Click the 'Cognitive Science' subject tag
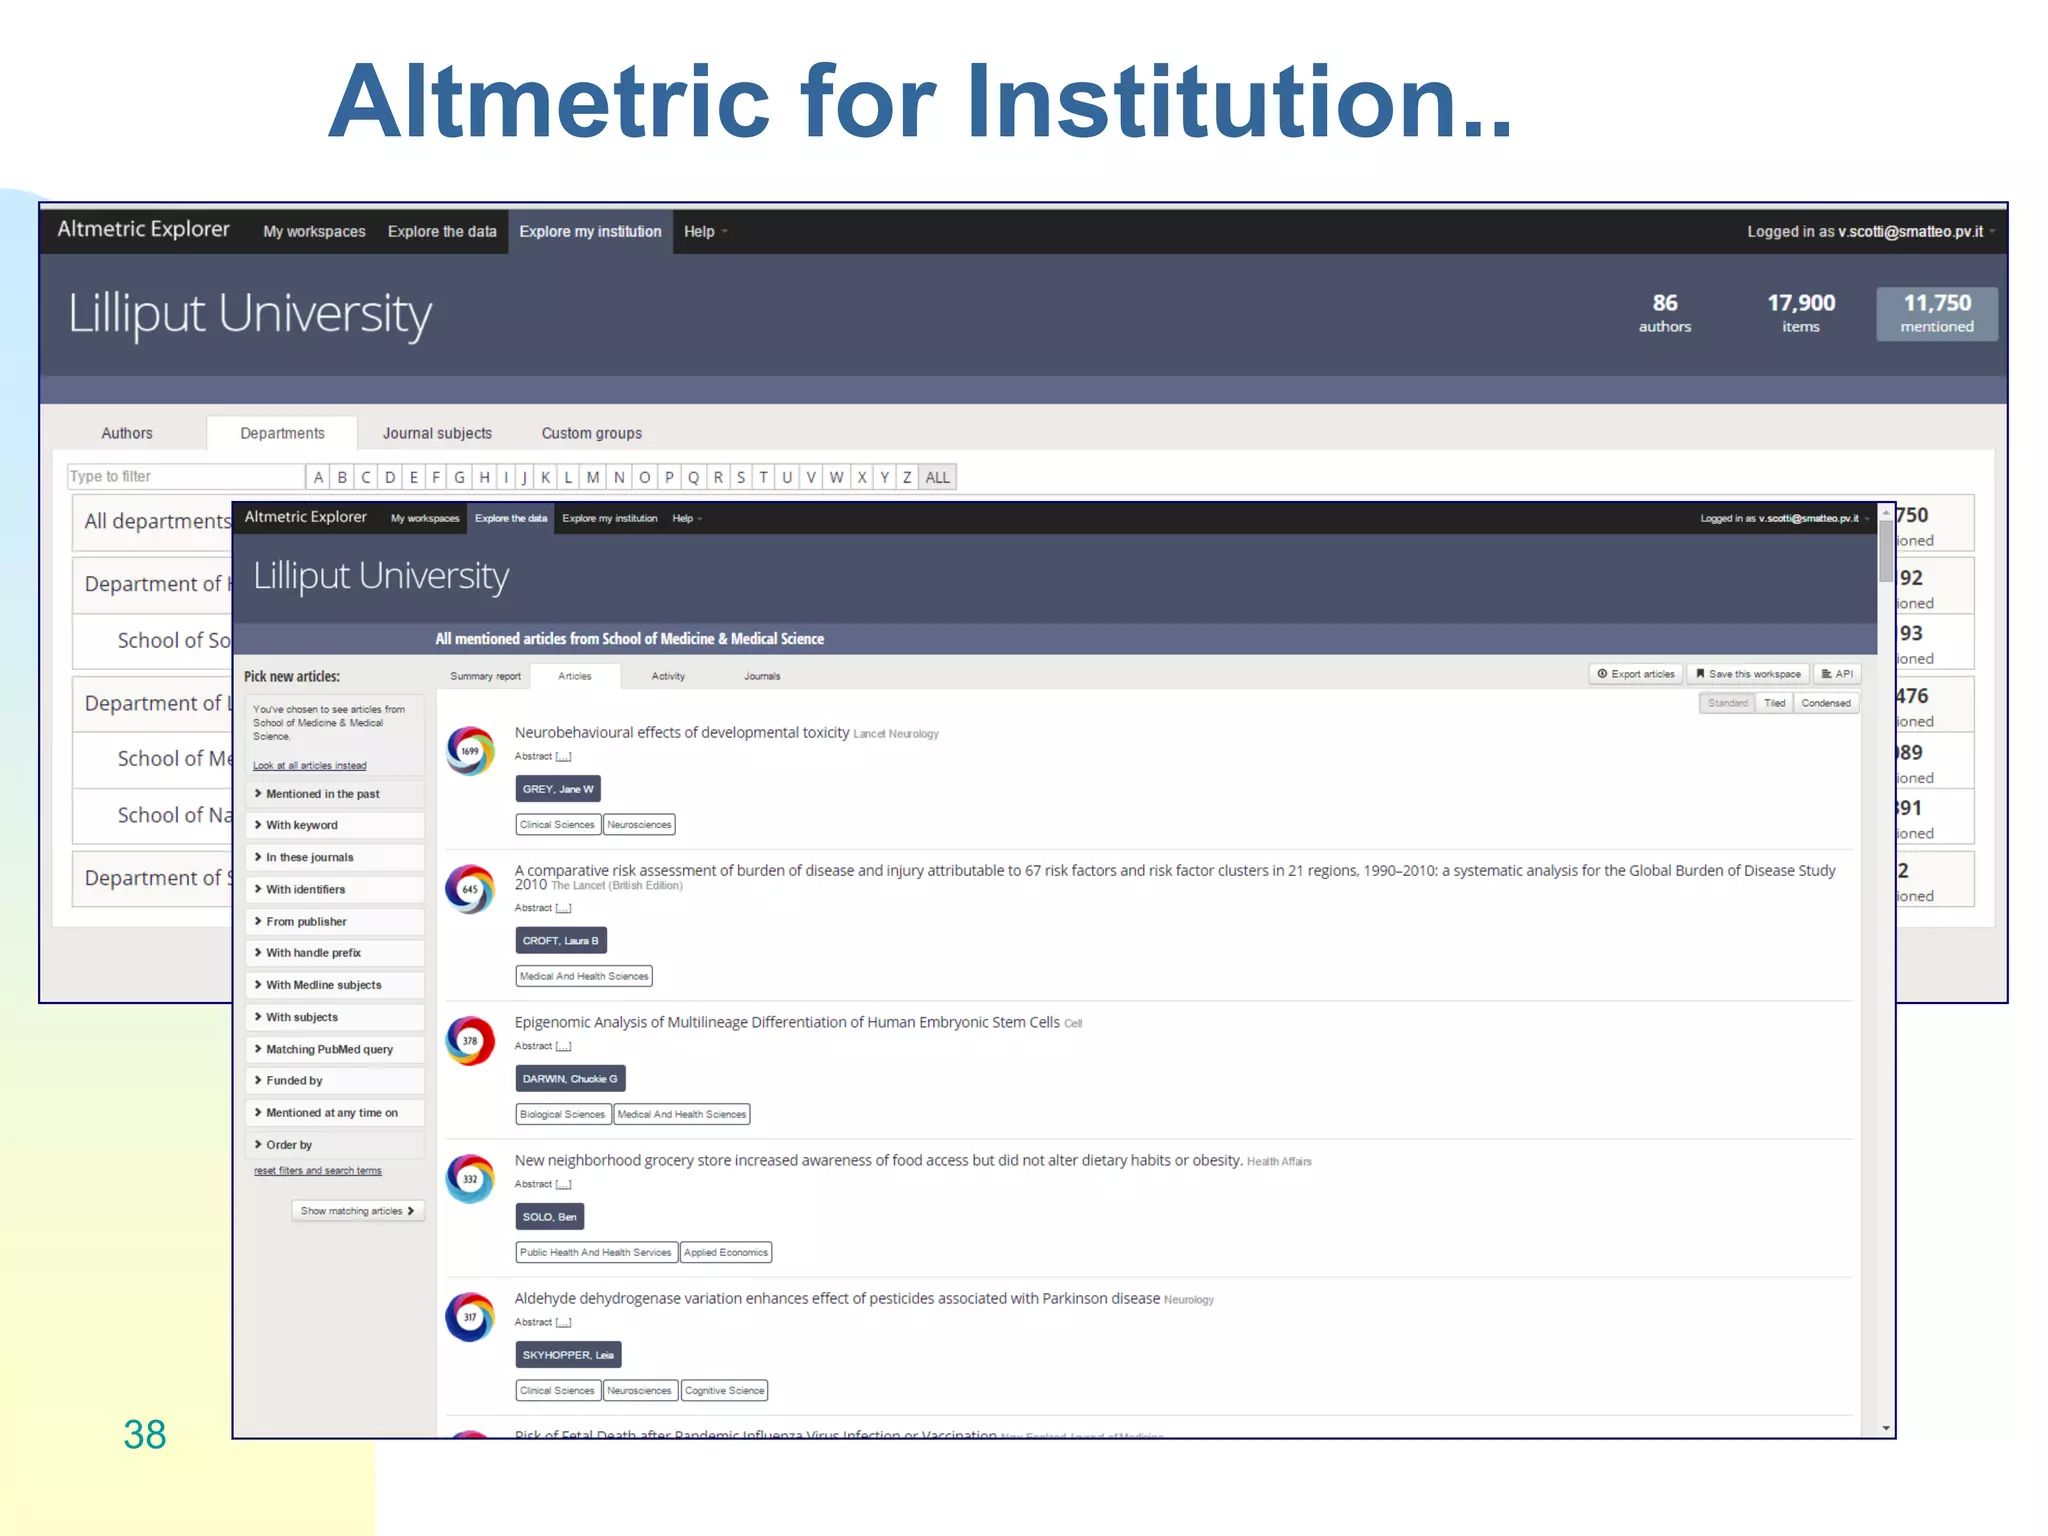 click(x=724, y=1390)
